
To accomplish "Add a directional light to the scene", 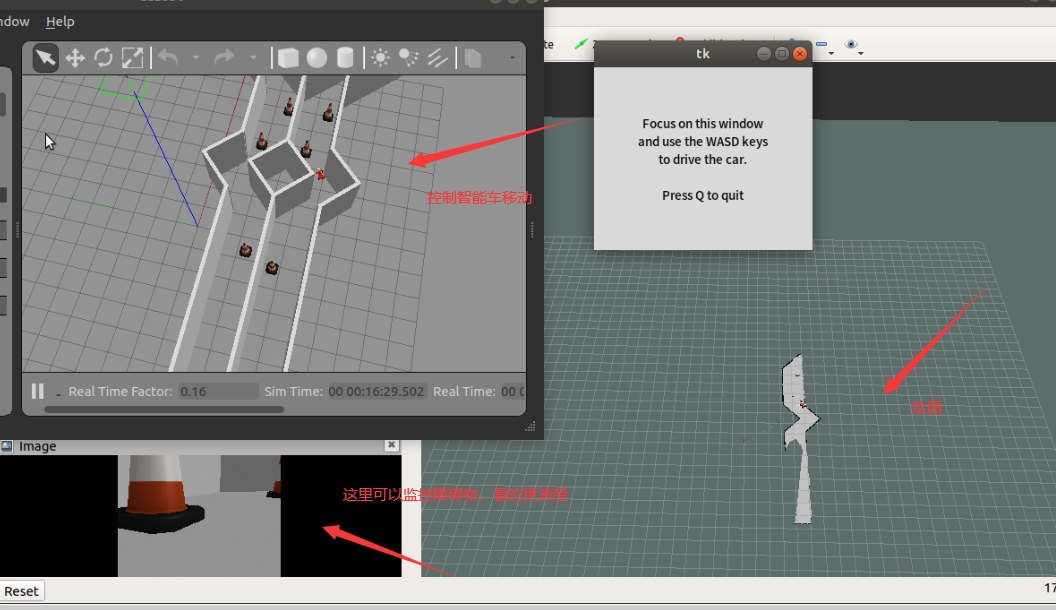I will tap(437, 58).
